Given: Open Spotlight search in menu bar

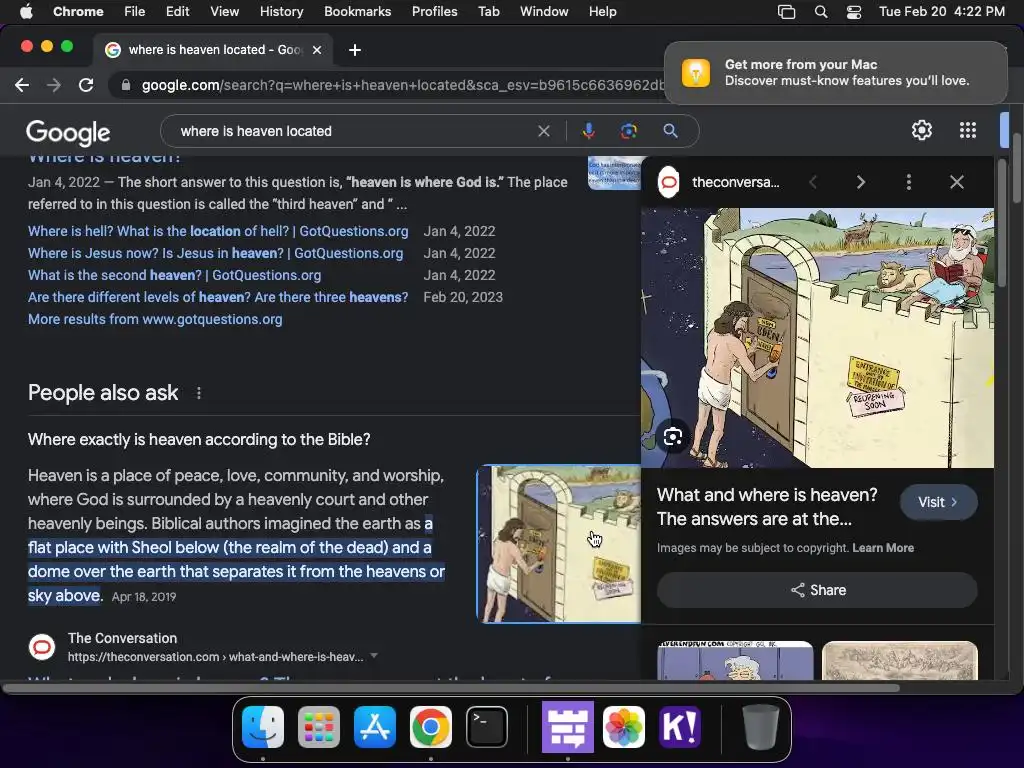Looking at the screenshot, I should tap(821, 12).
